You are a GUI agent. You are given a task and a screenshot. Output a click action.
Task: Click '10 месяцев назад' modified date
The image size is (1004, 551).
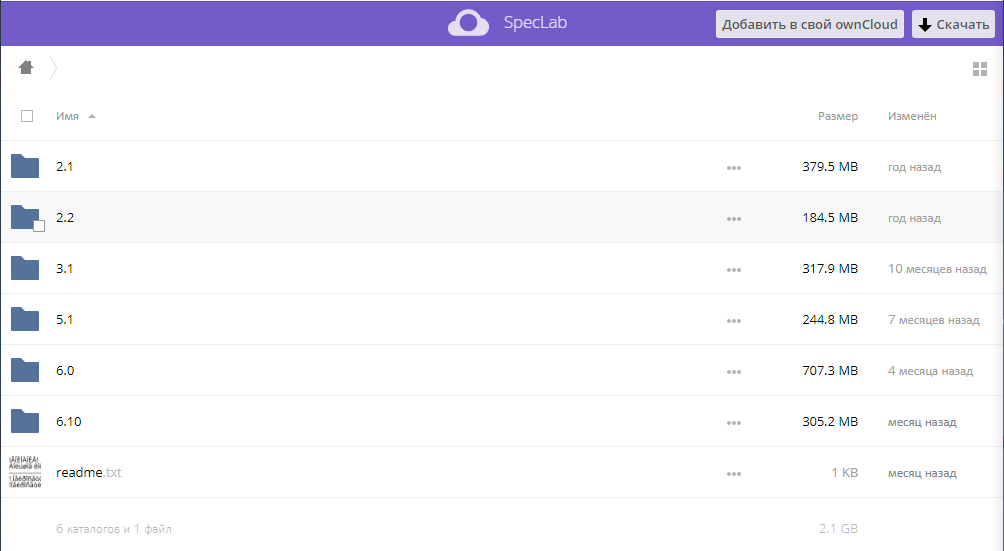coord(937,269)
